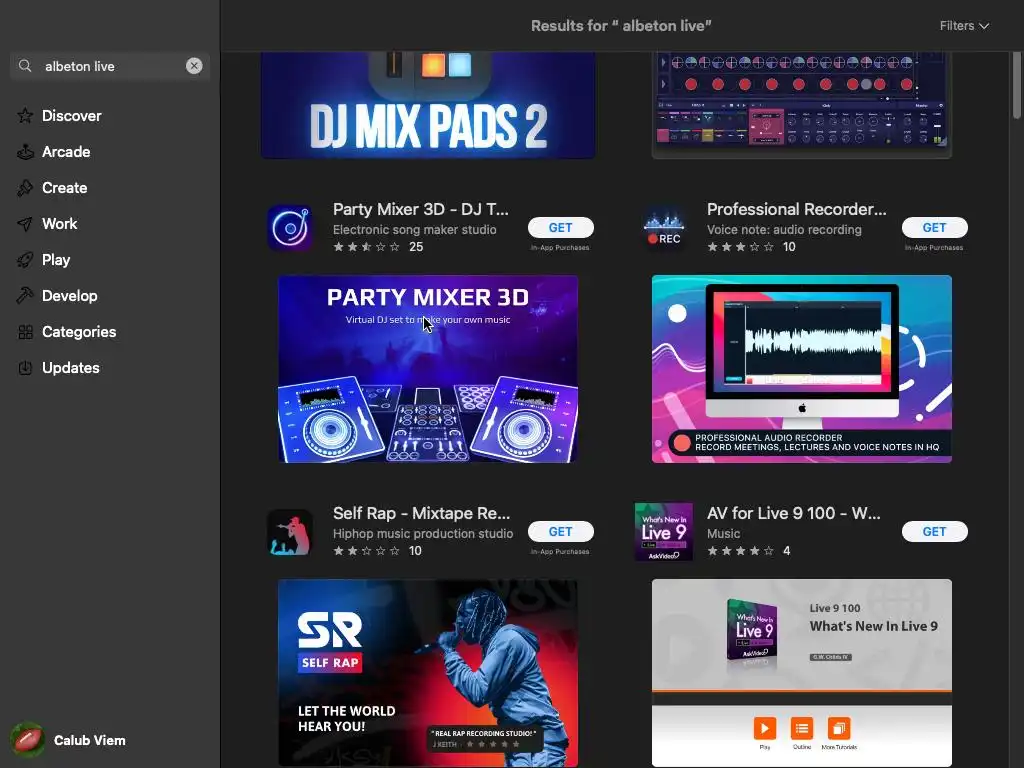
Task: Click the Updates download icon
Action: click(x=25, y=368)
